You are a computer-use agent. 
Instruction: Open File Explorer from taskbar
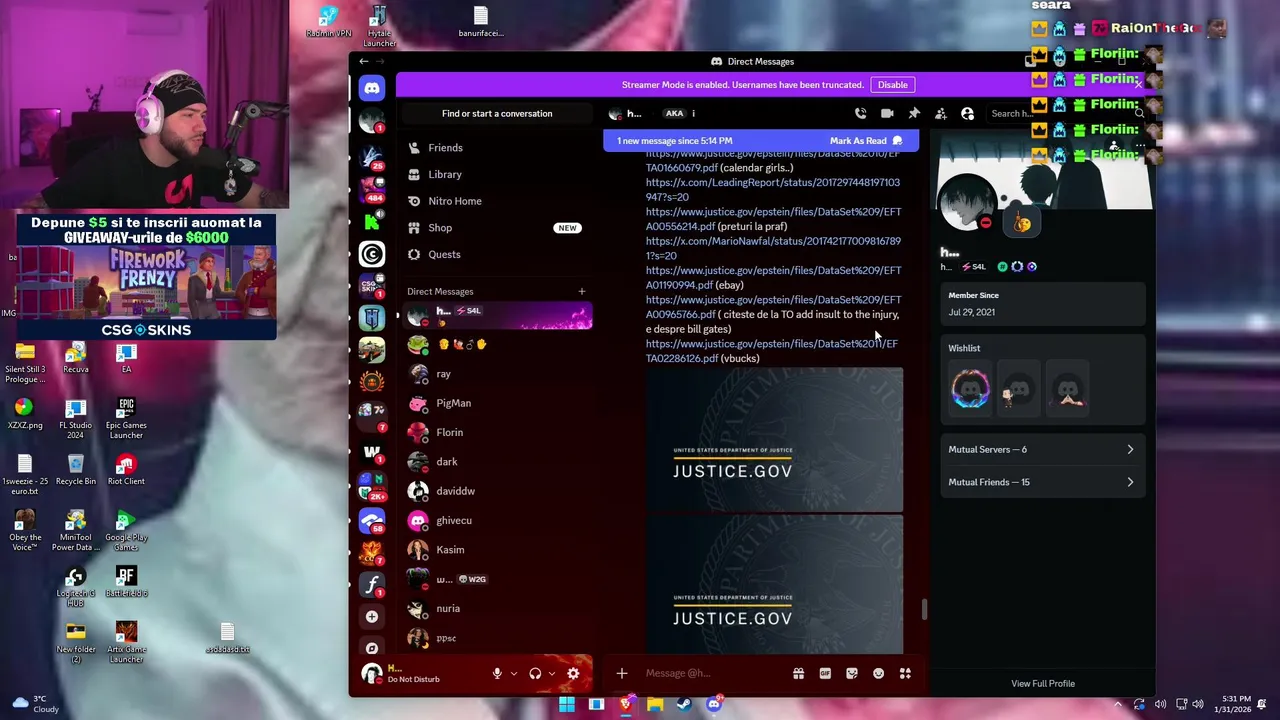coord(655,705)
